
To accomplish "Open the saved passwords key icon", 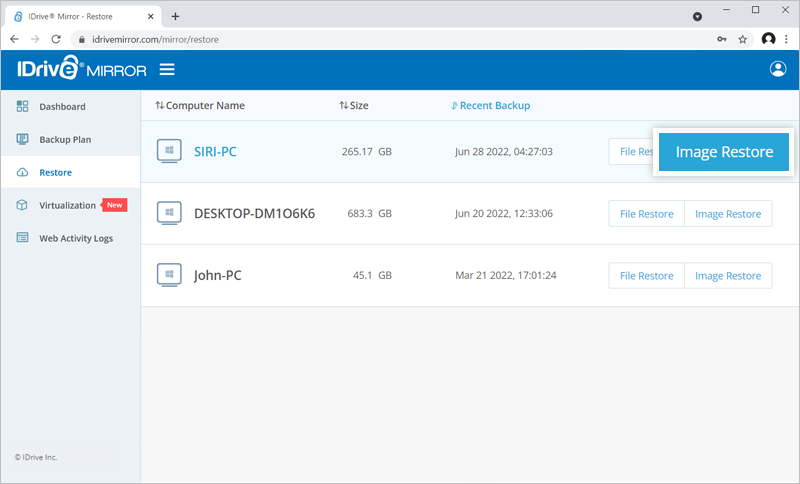I will (x=721, y=39).
